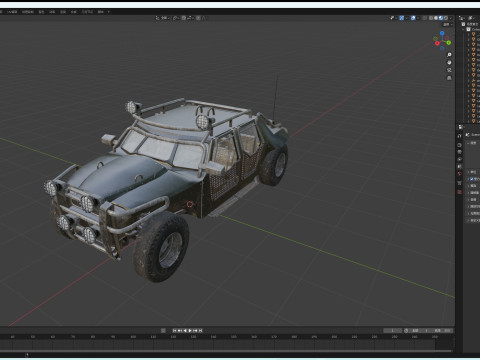
Task: Click the green Y axis on navigation gizmo
Action: [x=449, y=43]
